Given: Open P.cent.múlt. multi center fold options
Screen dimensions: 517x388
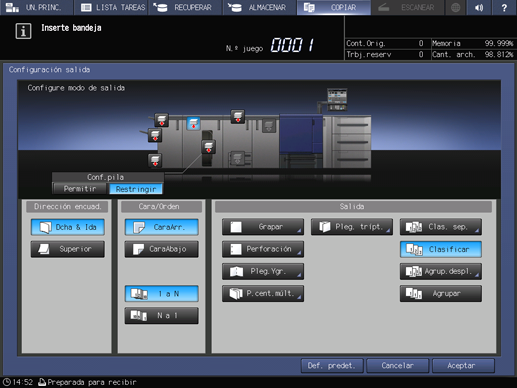Looking at the screenshot, I should pyautogui.click(x=263, y=294).
